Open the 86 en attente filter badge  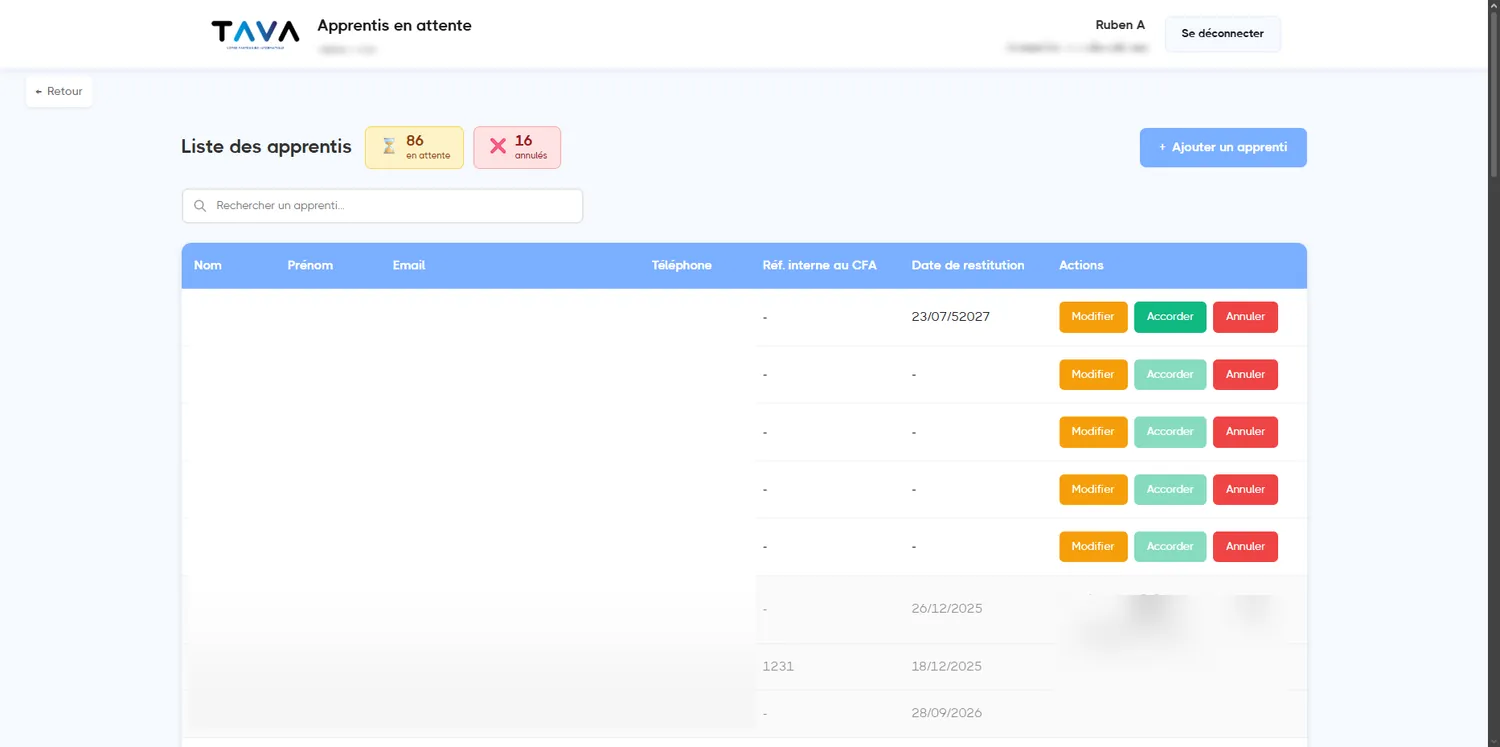(414, 147)
